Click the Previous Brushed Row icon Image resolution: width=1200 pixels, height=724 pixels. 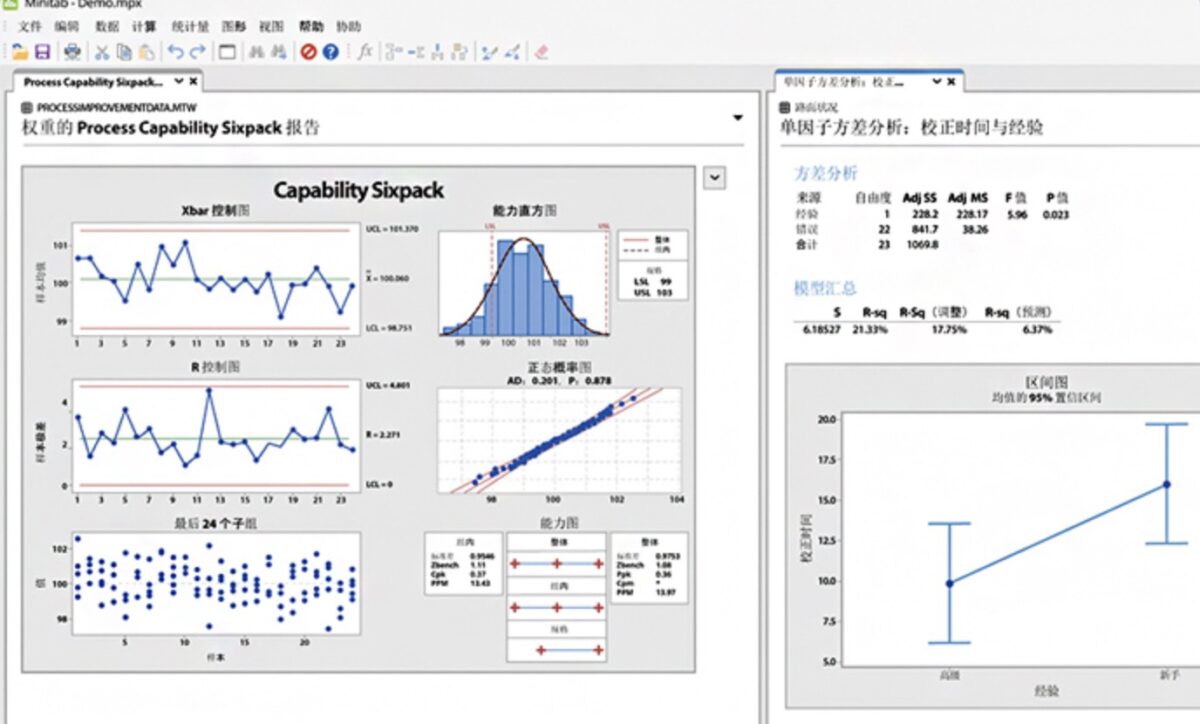pos(490,52)
